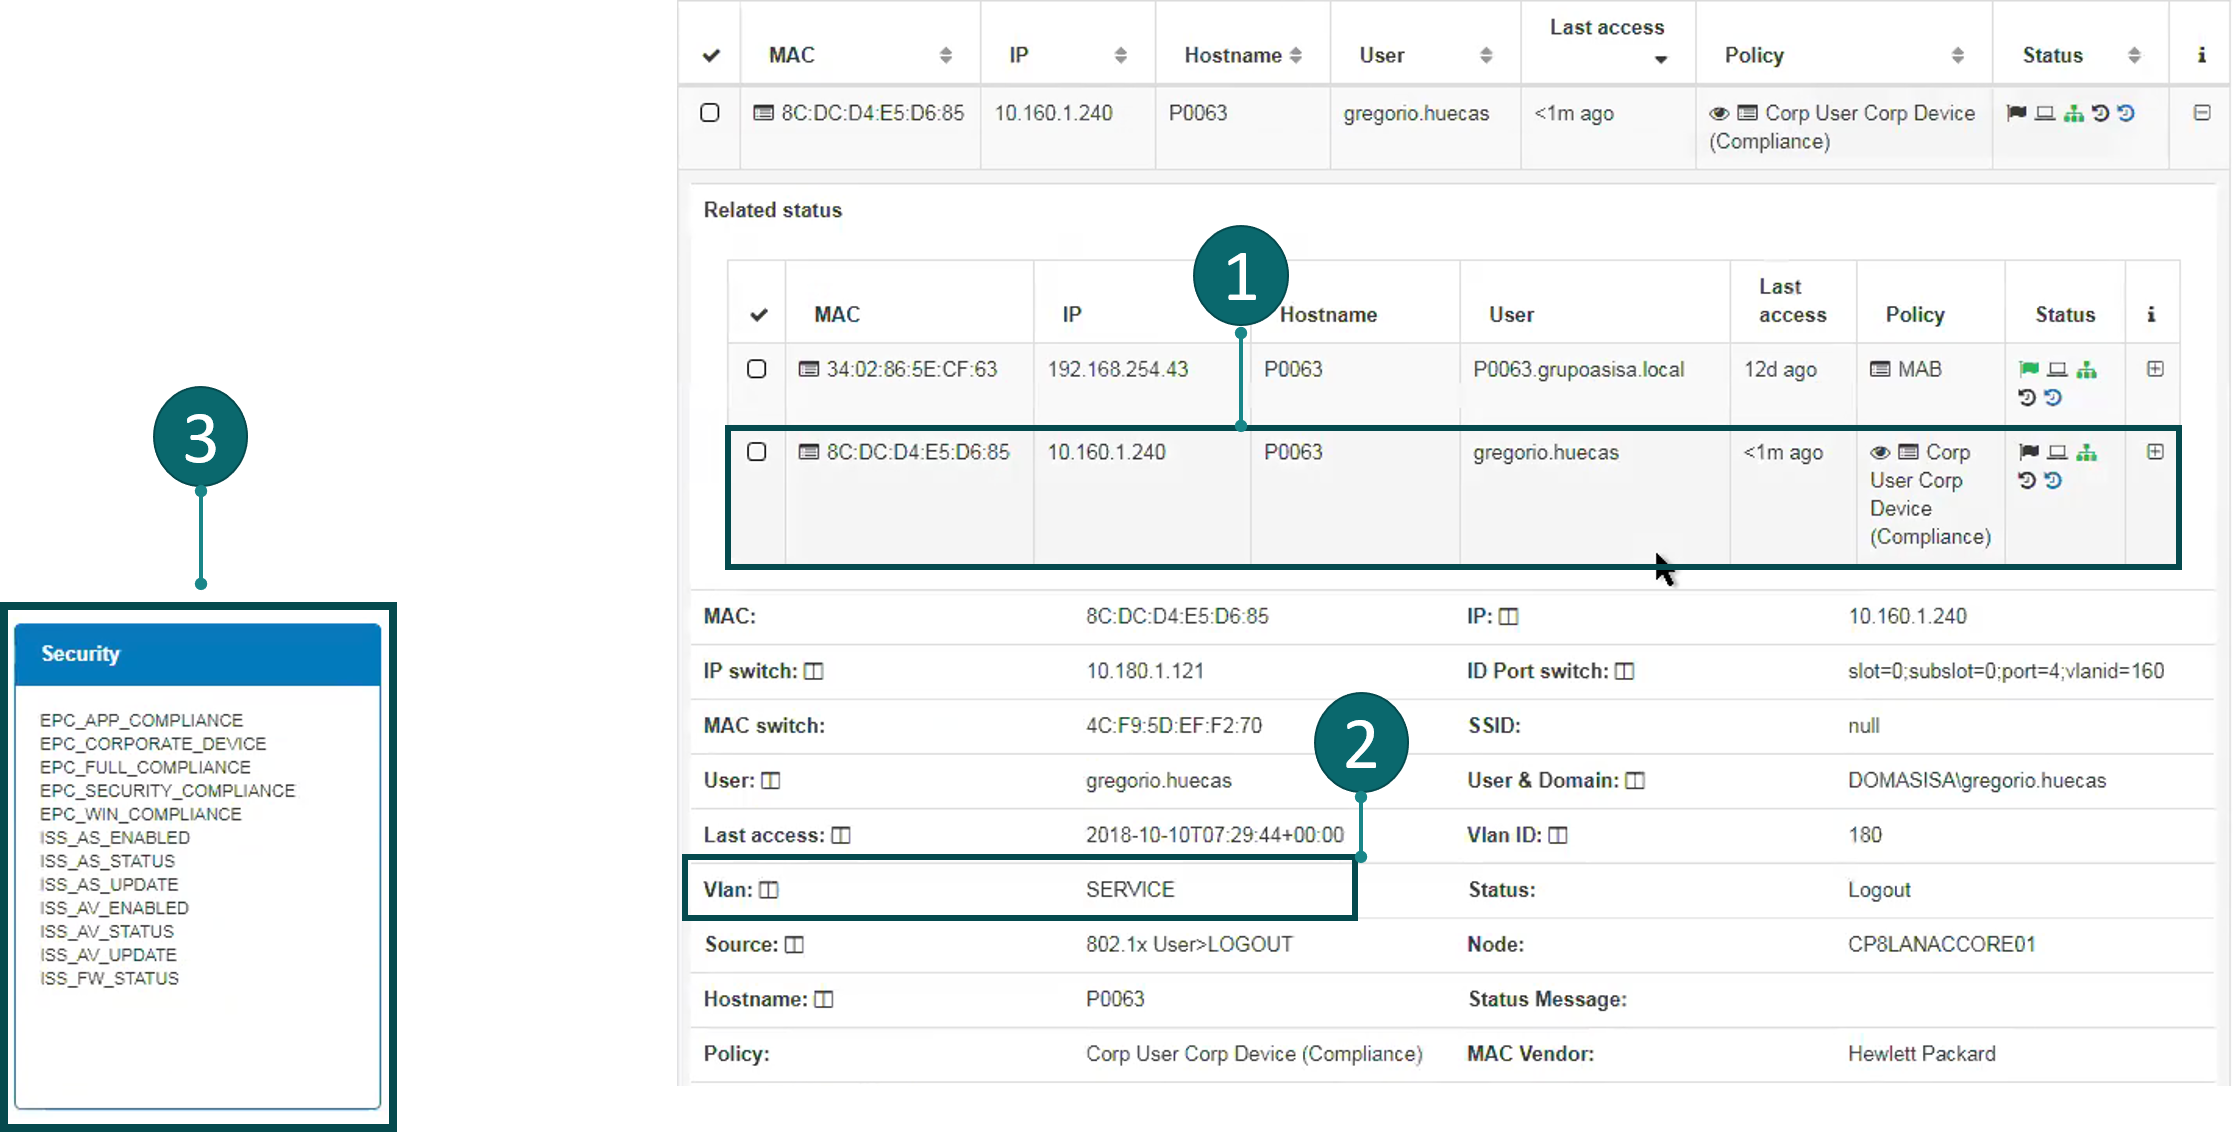Screen dimensions: 2234x1133
Task: Click the green network tree icon in the top row
Action: pyautogui.click(x=2074, y=113)
